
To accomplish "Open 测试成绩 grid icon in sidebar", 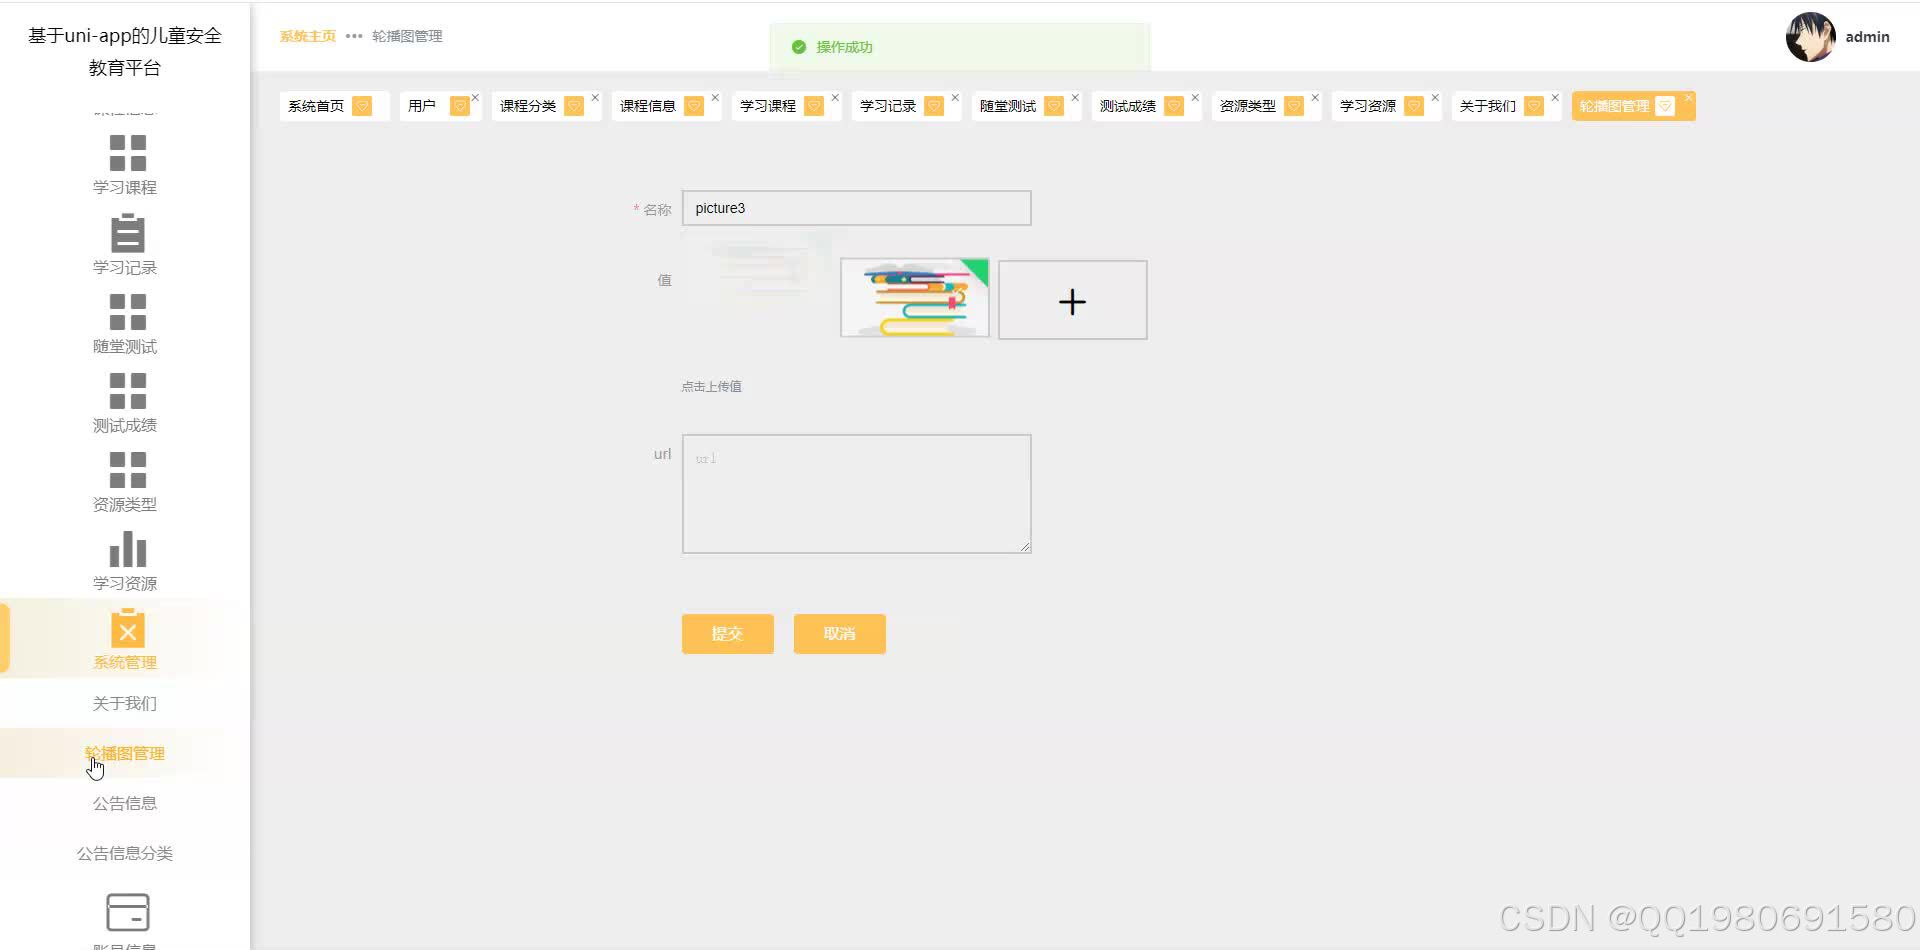I will click(127, 391).
